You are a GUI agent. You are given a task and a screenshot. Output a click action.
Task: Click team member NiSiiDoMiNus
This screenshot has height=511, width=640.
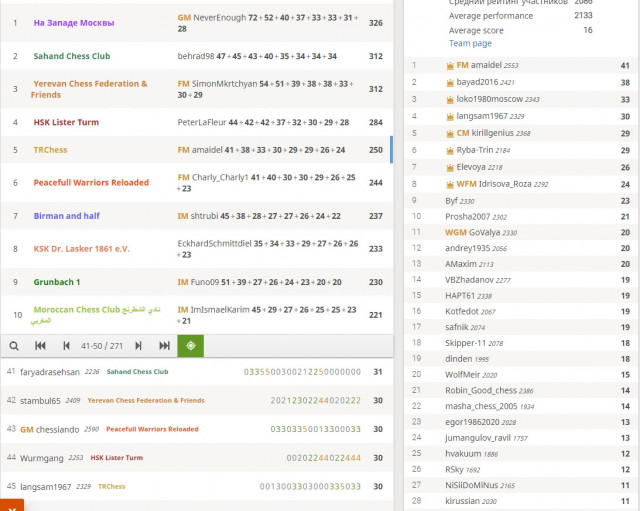(471, 485)
